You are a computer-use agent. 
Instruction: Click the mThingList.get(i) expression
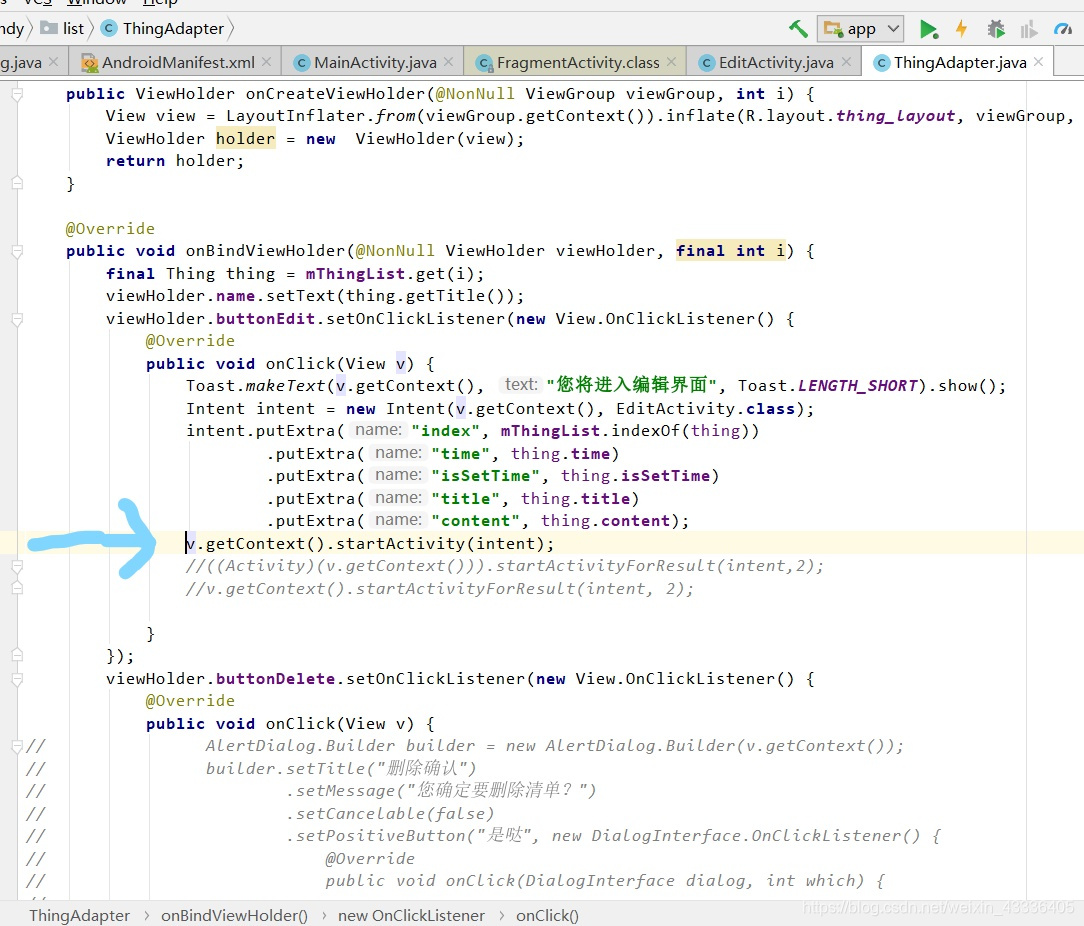pos(391,274)
